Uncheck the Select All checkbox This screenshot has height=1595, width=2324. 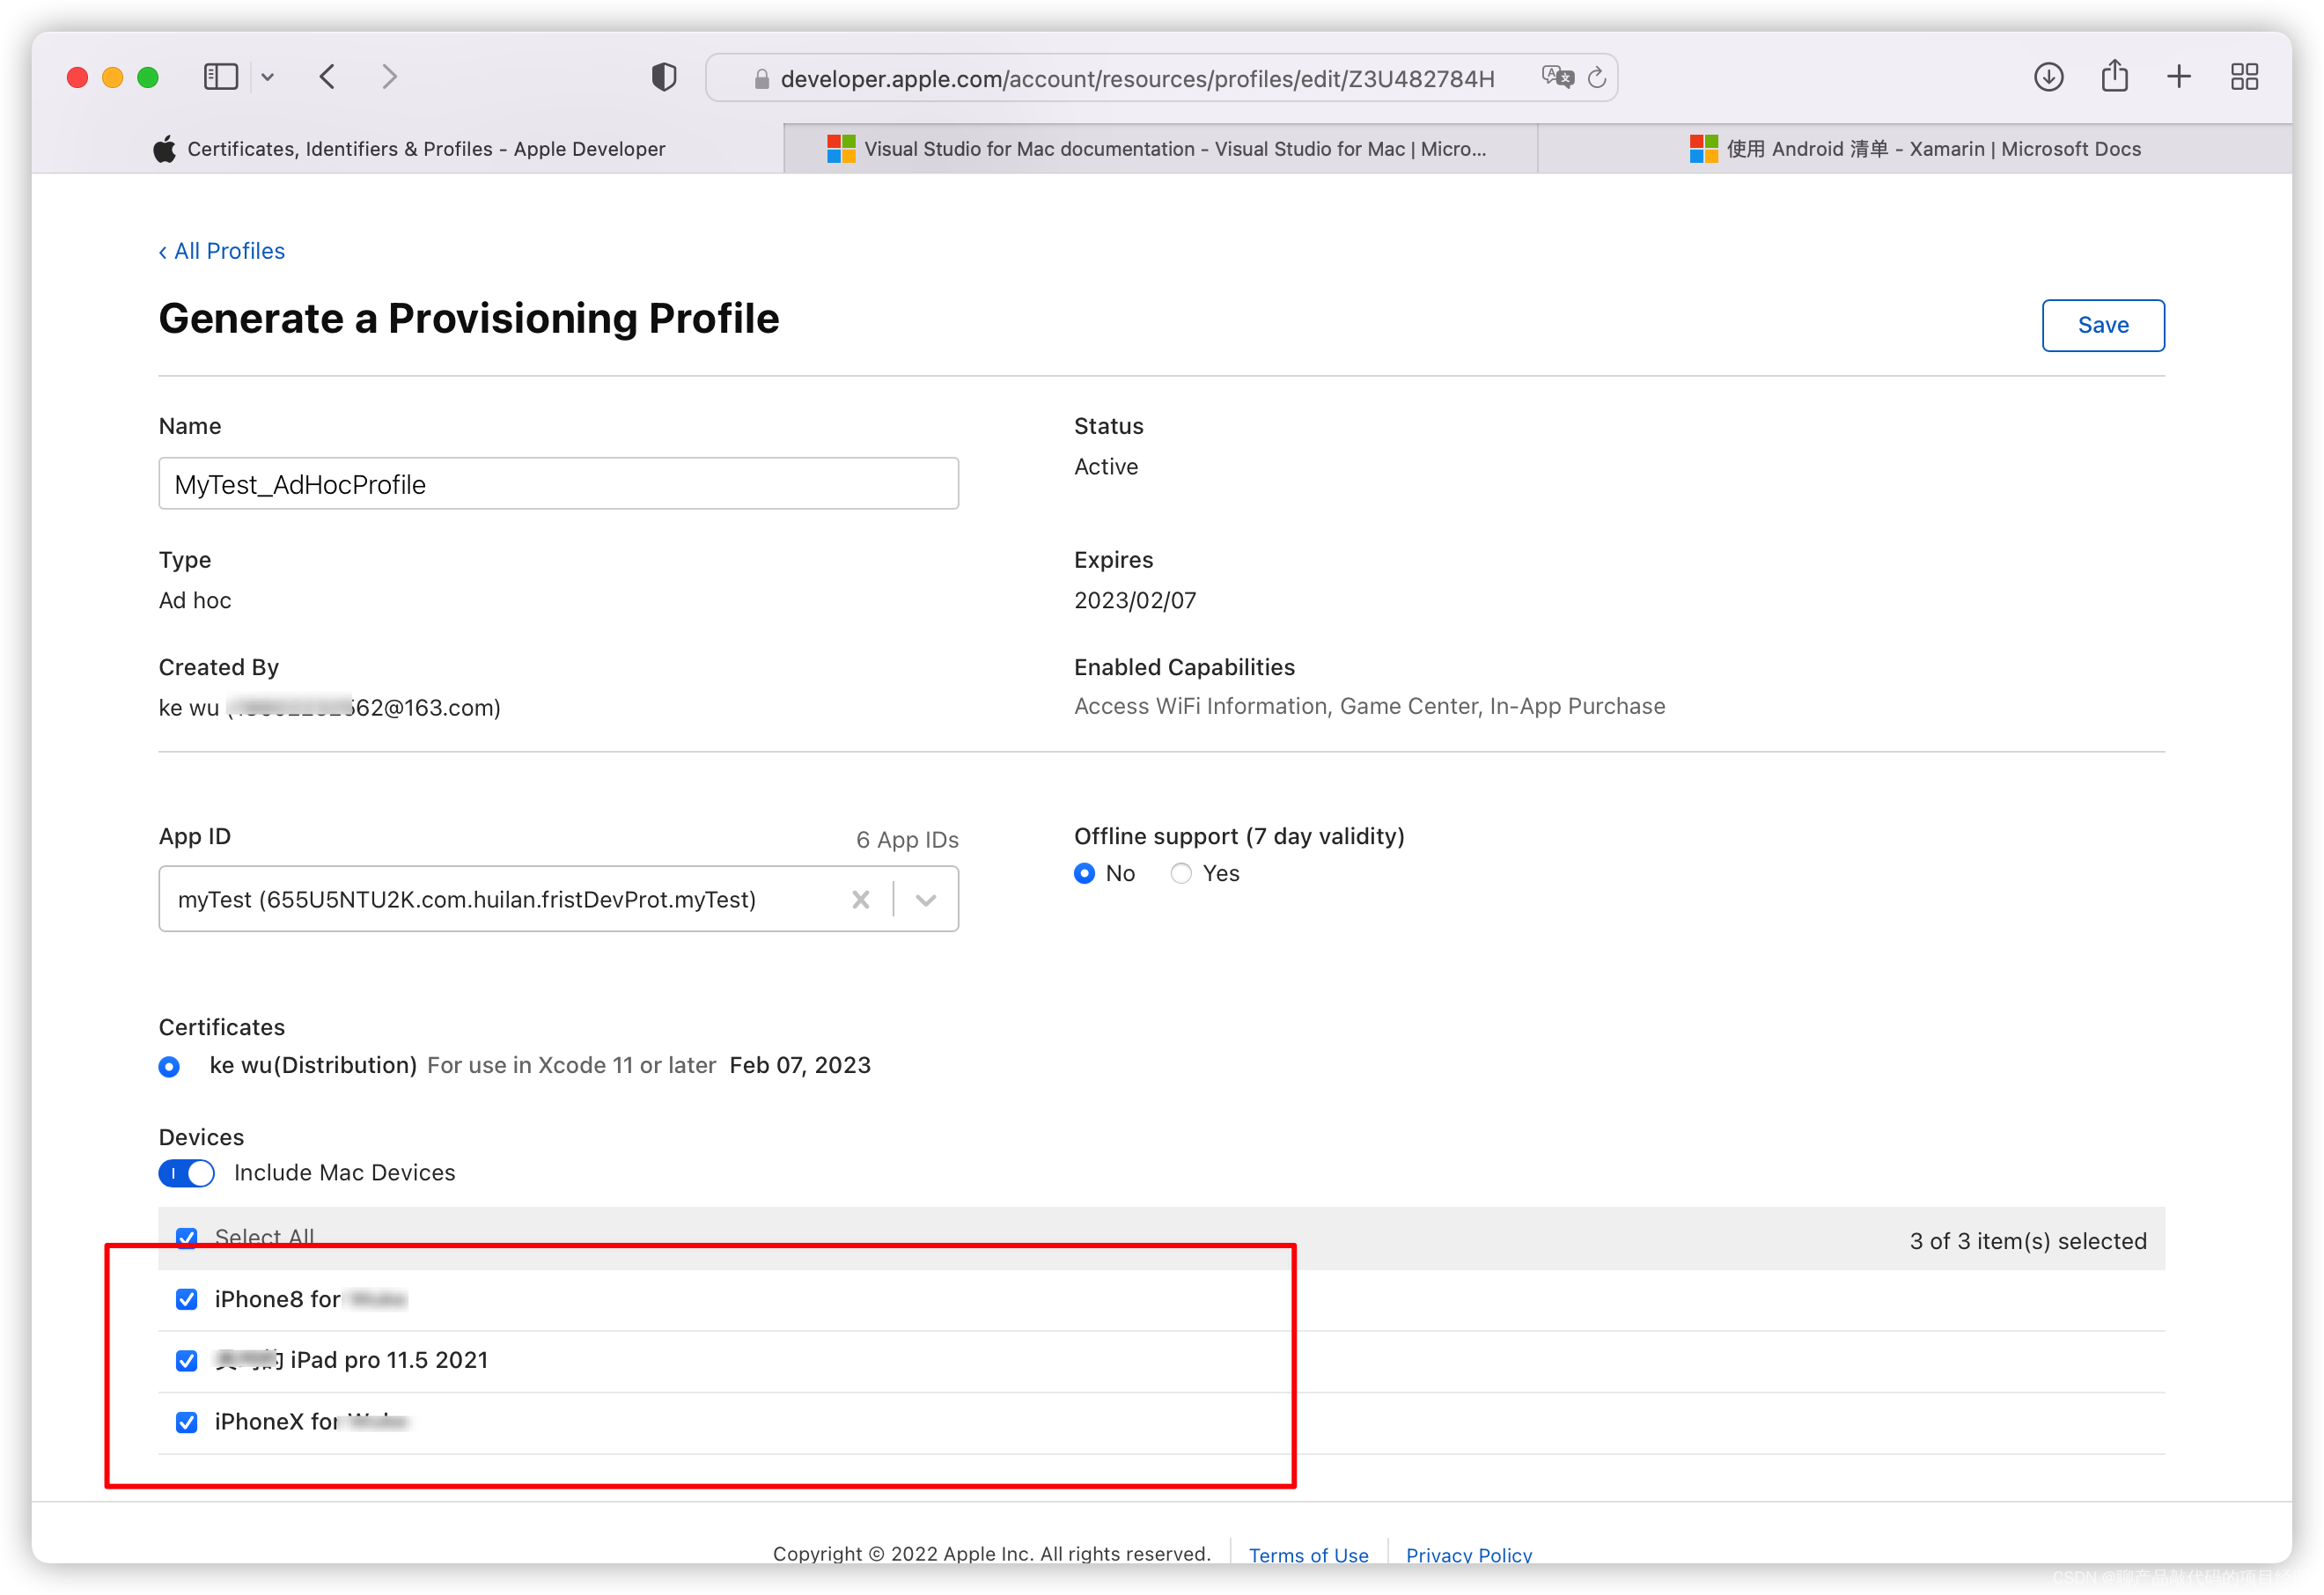coord(187,1238)
